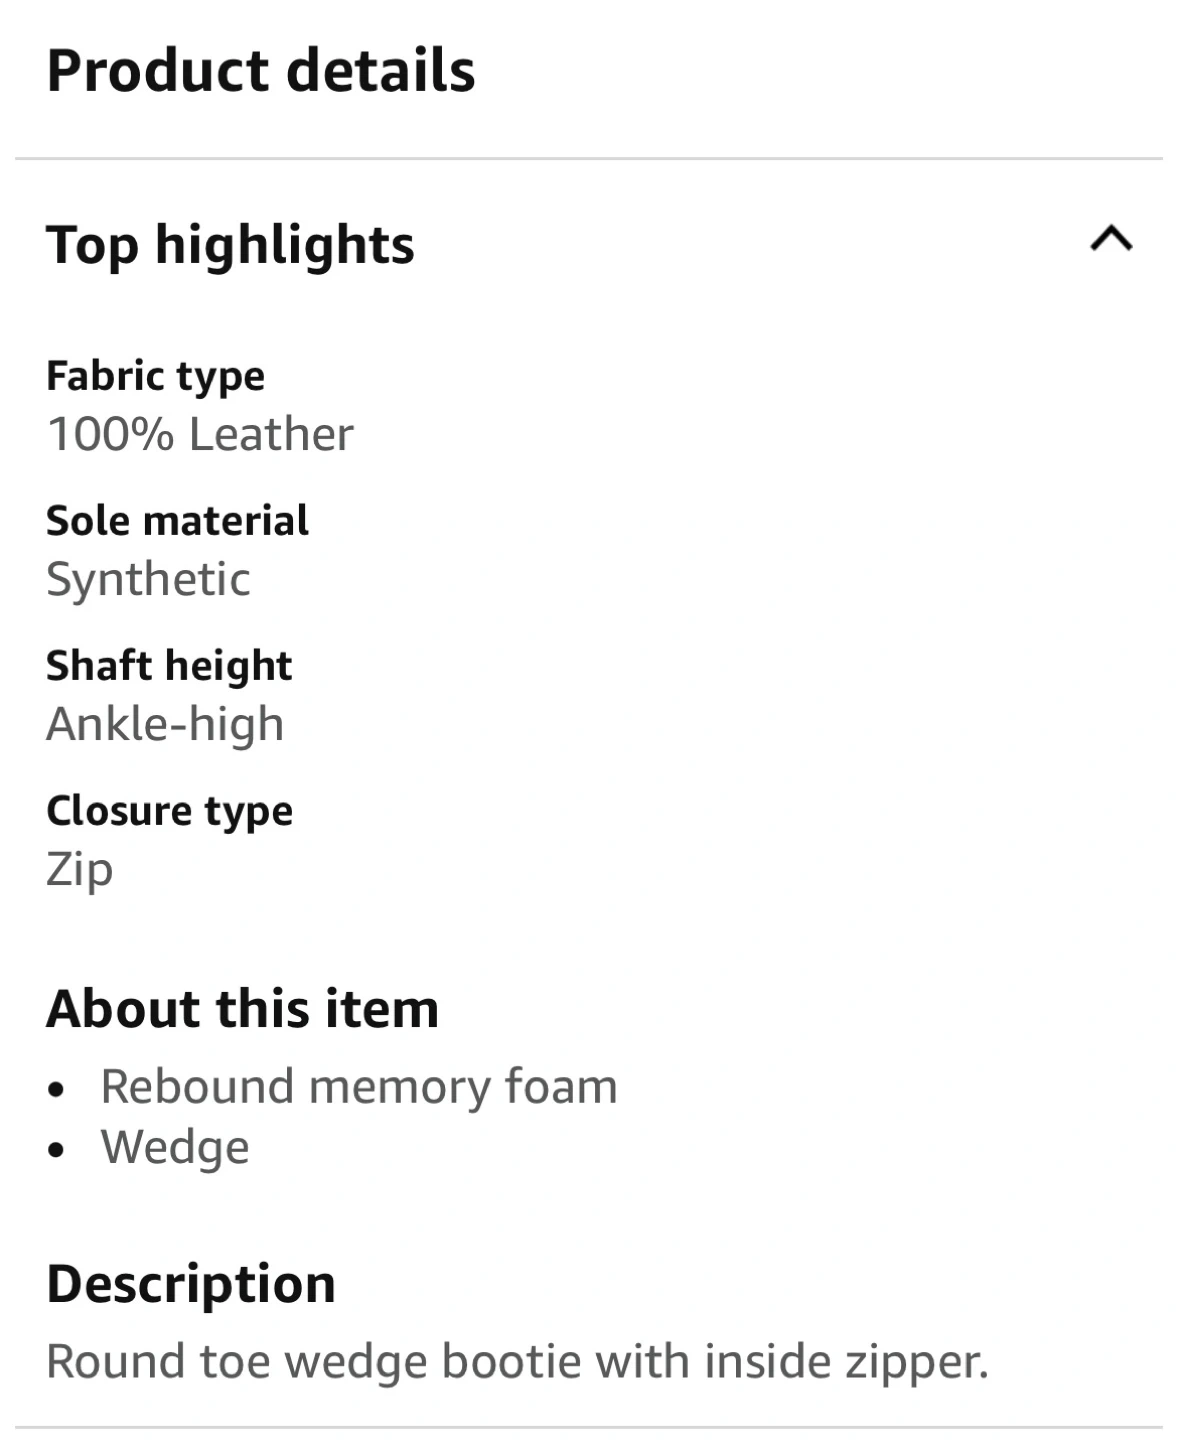
Task: Click the 100% Leather value
Action: (x=200, y=434)
